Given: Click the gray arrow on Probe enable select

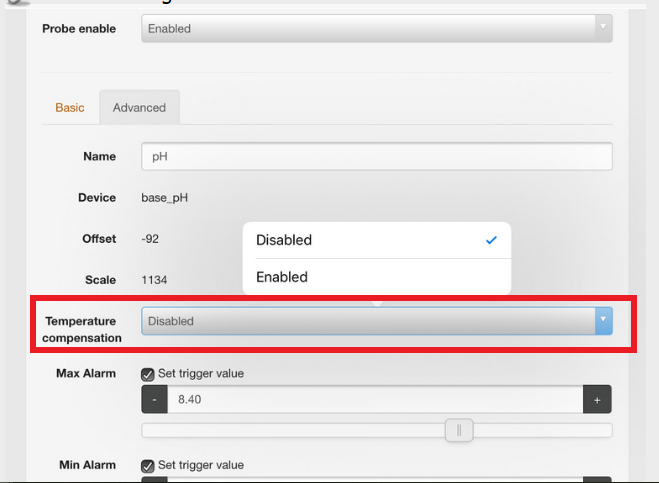Looking at the screenshot, I should coord(602,29).
